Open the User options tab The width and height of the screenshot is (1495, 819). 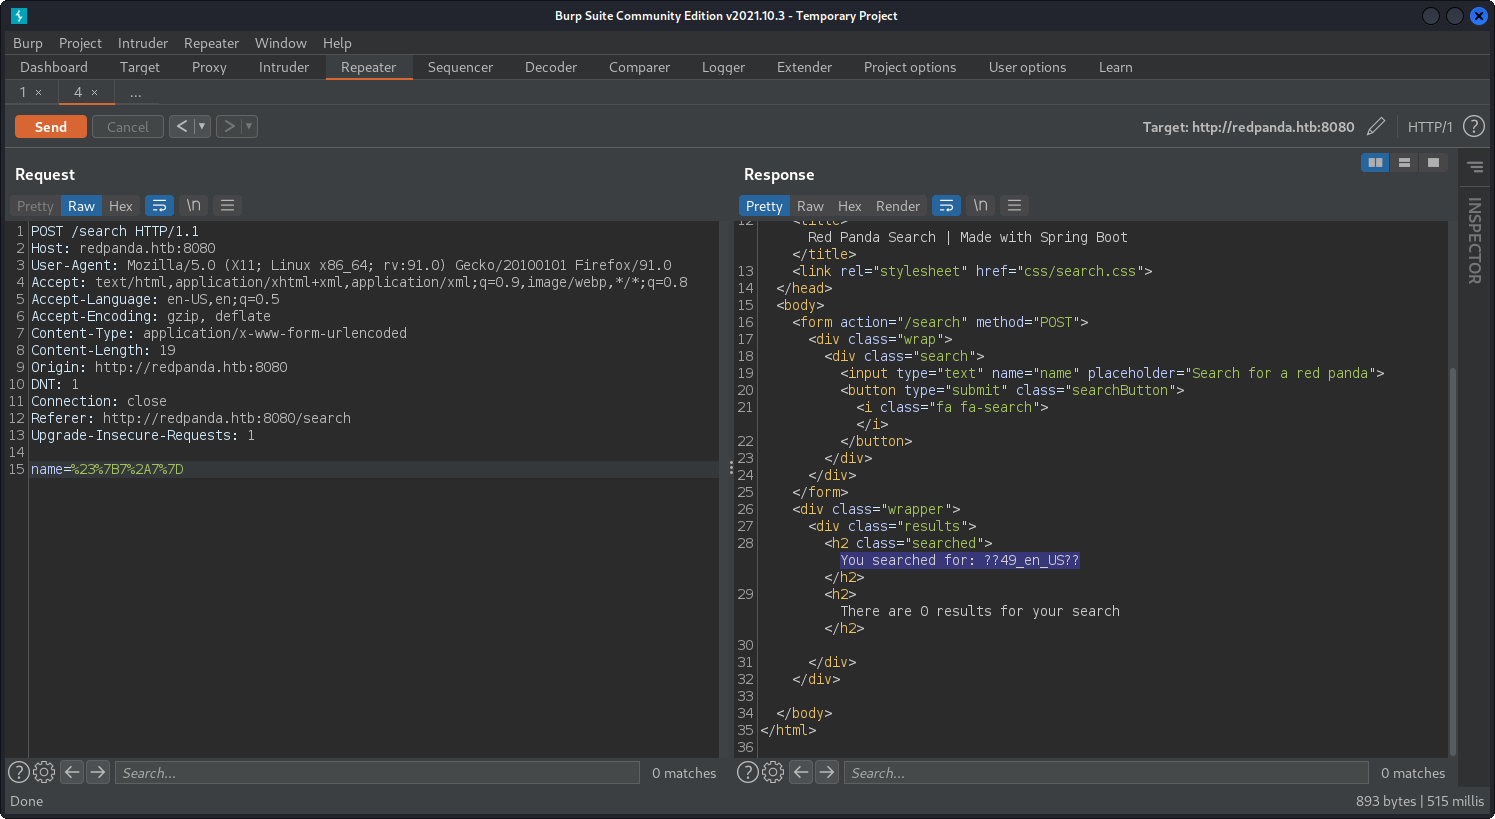(x=1027, y=67)
